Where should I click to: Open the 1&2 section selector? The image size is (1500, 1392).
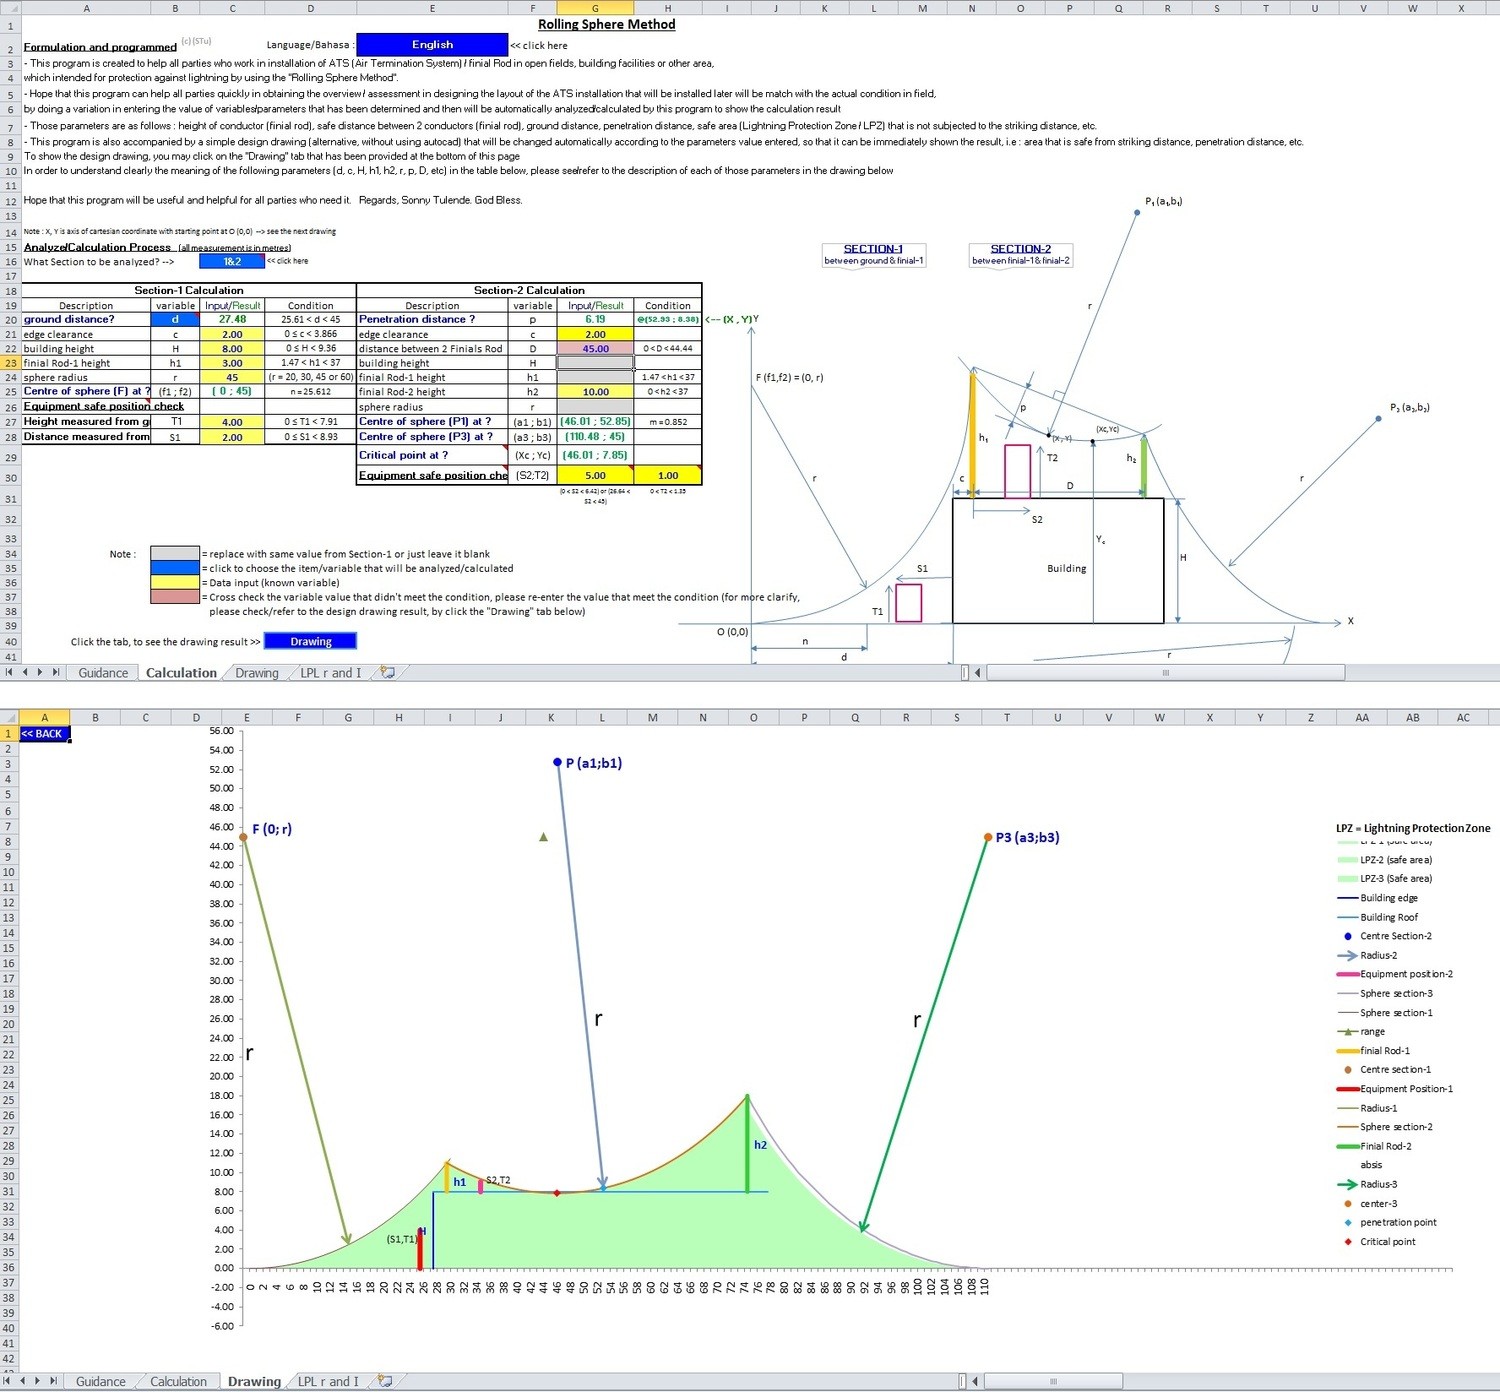(231, 261)
